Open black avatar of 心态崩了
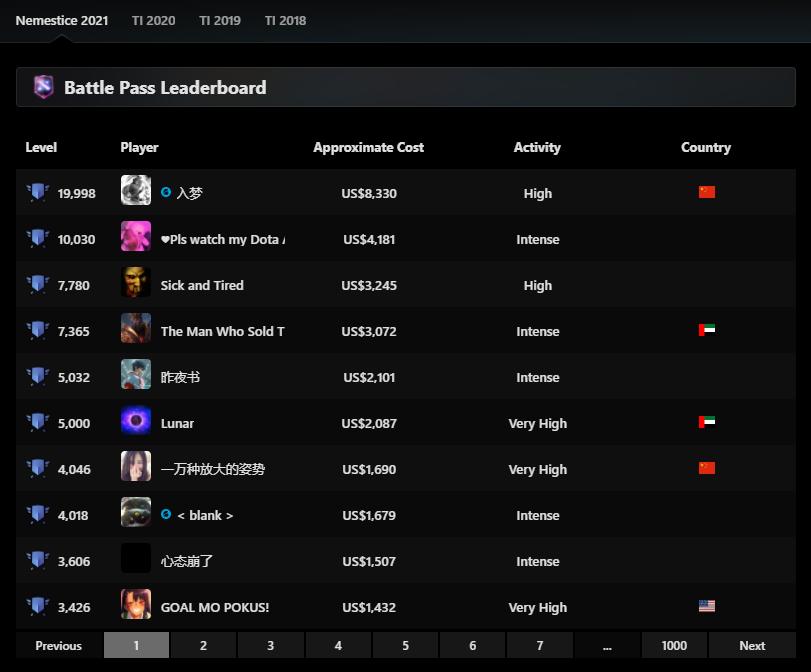The width and height of the screenshot is (811, 672). click(136, 558)
